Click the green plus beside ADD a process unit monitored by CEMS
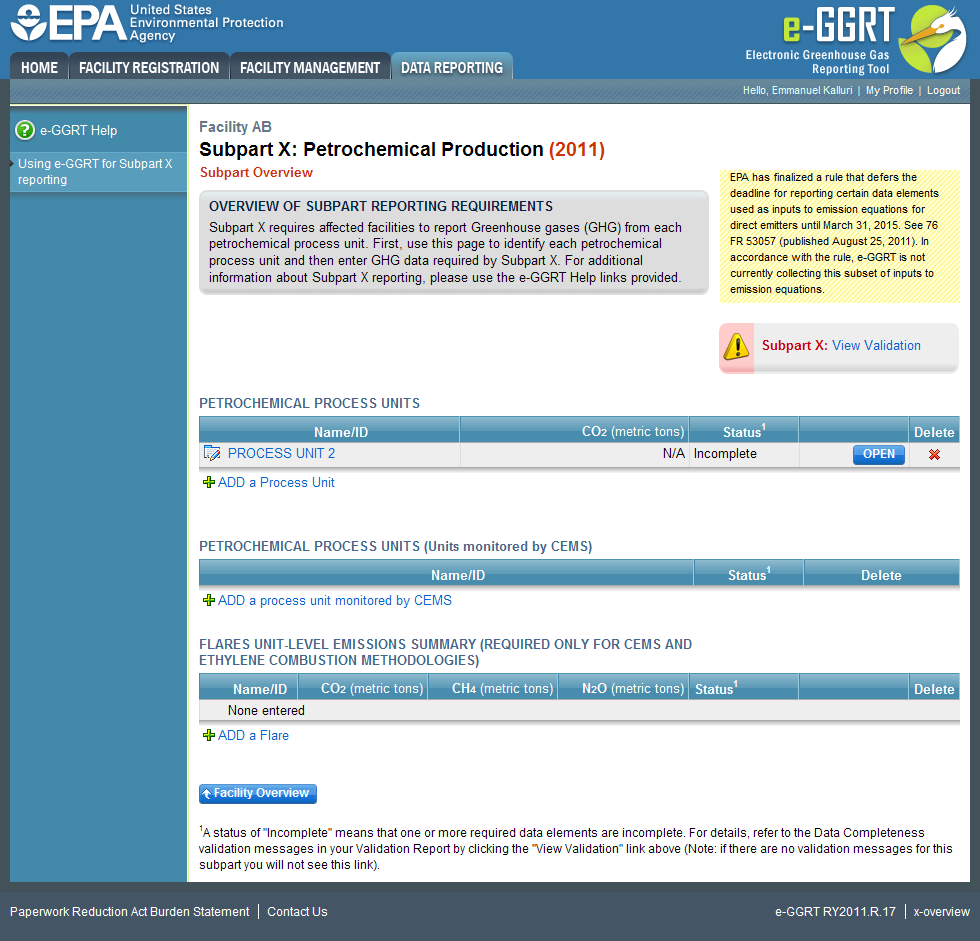Screen dimensions: 980x941 [209, 600]
